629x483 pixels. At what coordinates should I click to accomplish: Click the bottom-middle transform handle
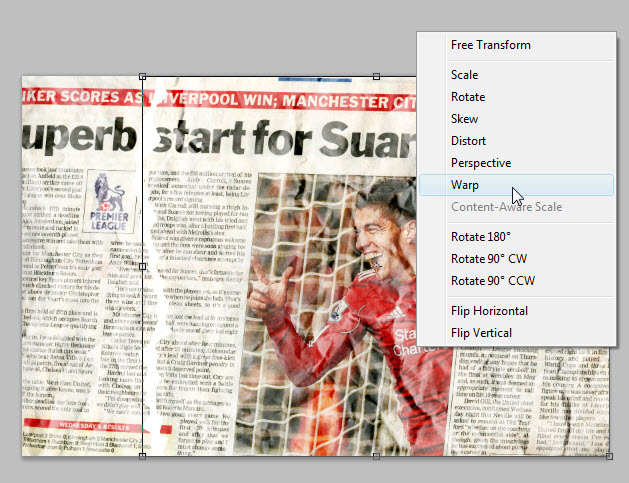click(x=376, y=456)
